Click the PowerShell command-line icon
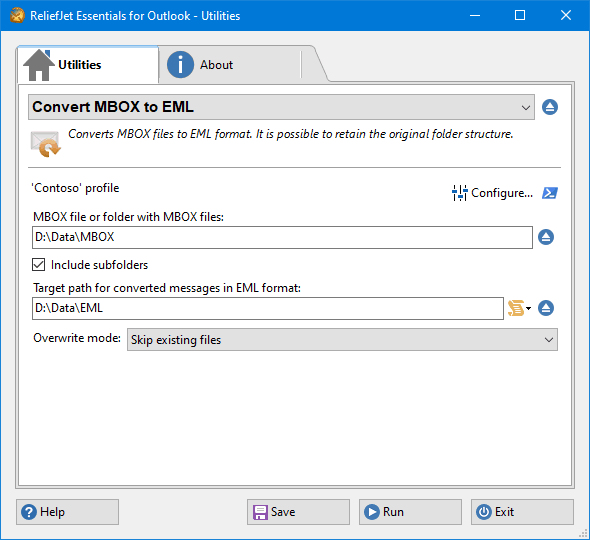590x540 pixels. [x=550, y=193]
